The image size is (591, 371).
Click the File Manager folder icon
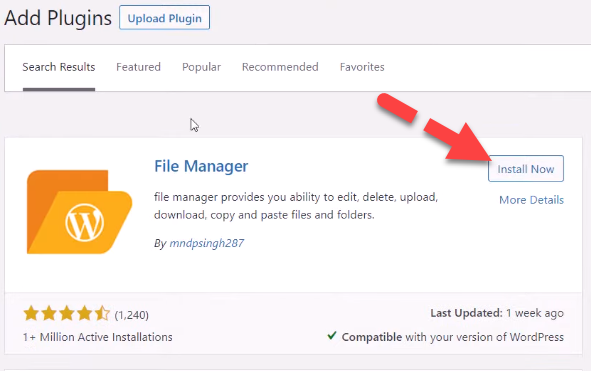pos(80,212)
